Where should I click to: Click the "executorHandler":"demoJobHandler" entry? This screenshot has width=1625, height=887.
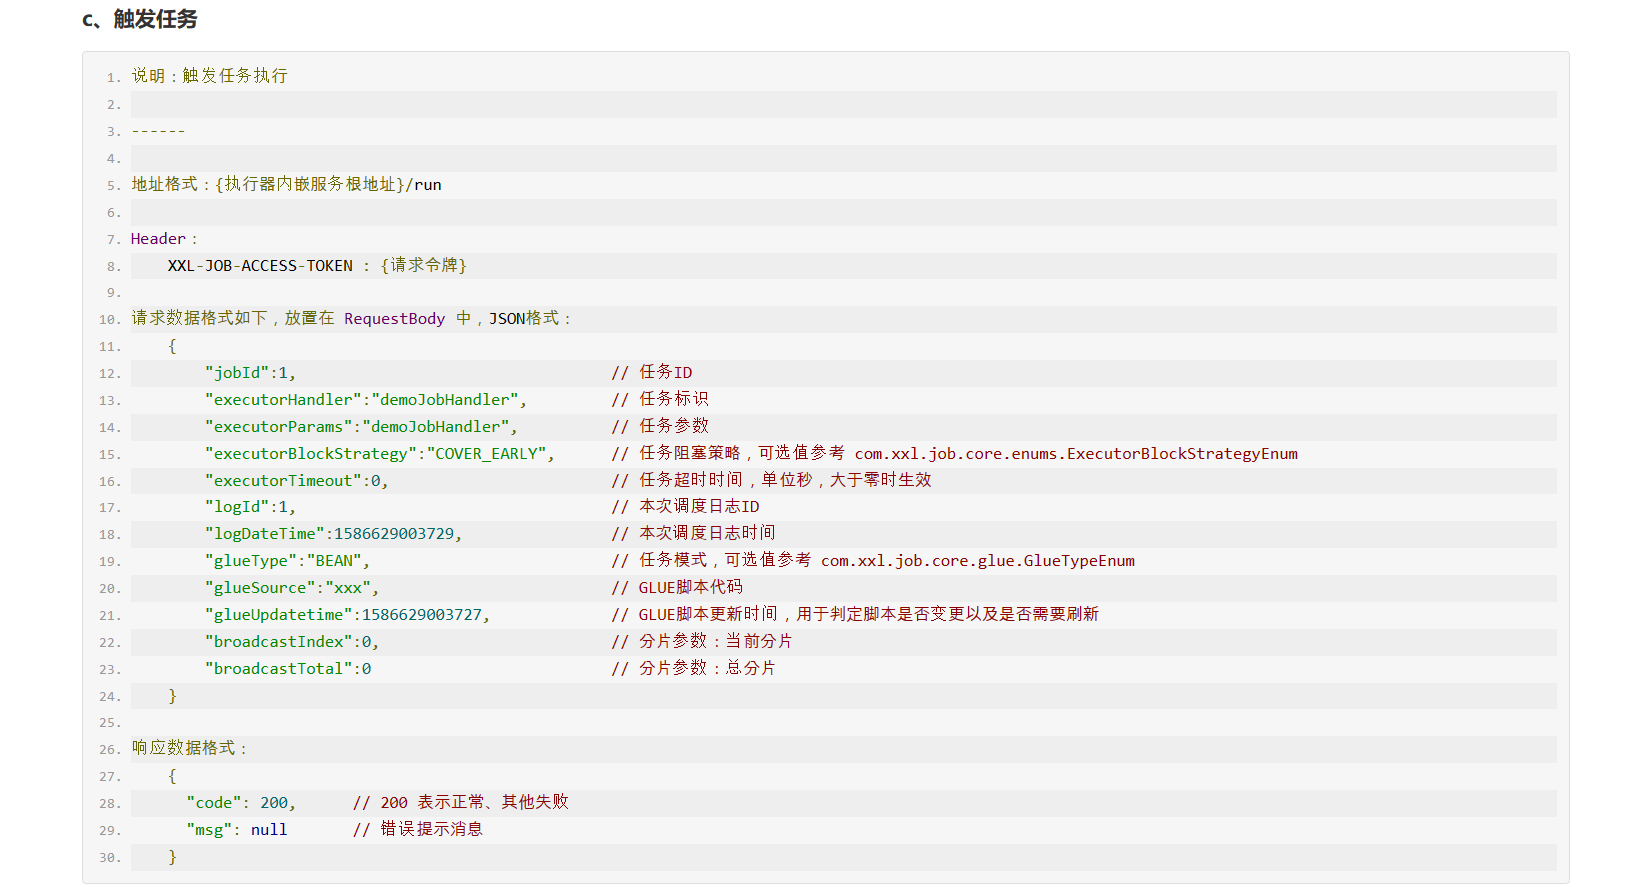366,400
